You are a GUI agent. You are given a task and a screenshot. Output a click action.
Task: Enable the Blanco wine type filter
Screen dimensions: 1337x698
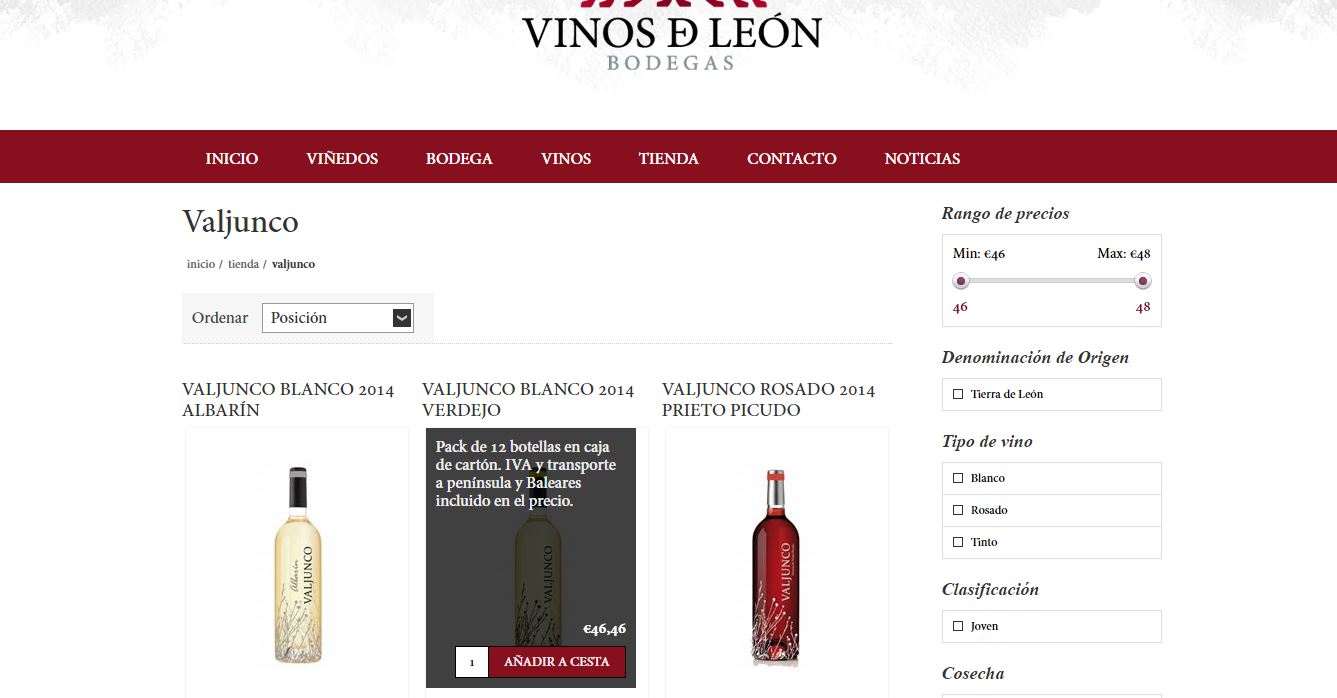pyautogui.click(x=958, y=478)
